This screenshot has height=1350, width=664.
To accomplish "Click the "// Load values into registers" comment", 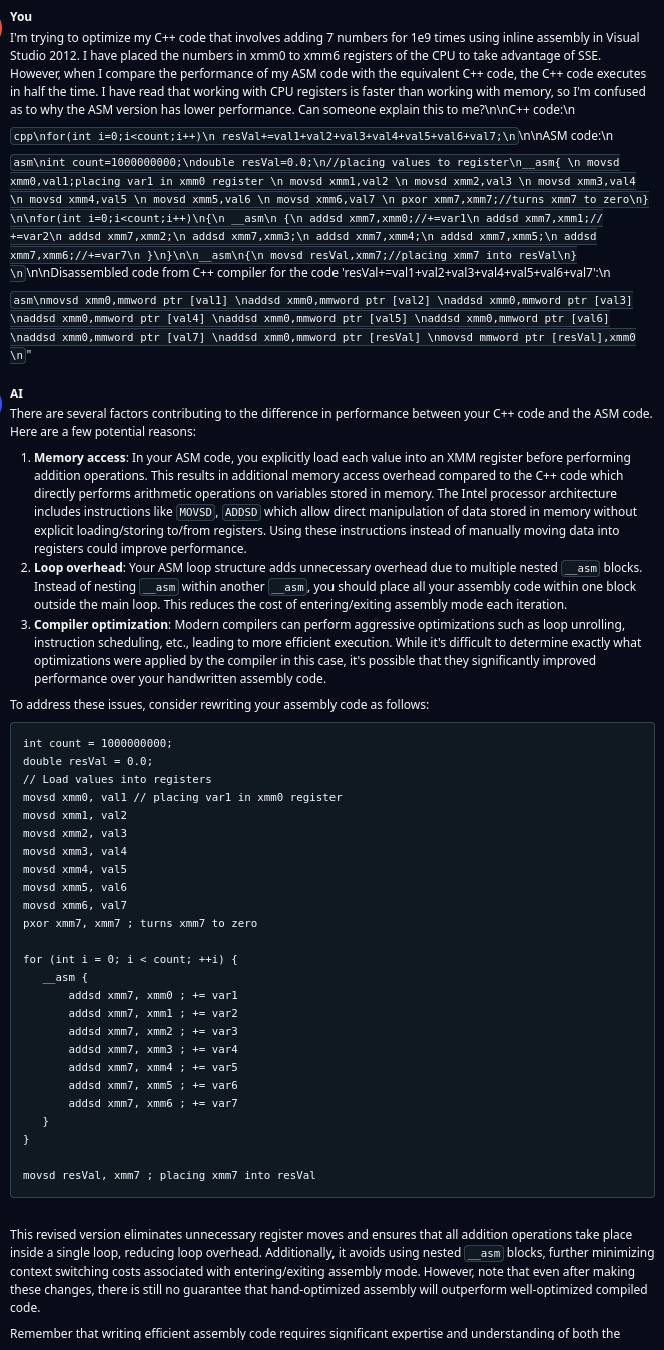I will (x=117, y=779).
